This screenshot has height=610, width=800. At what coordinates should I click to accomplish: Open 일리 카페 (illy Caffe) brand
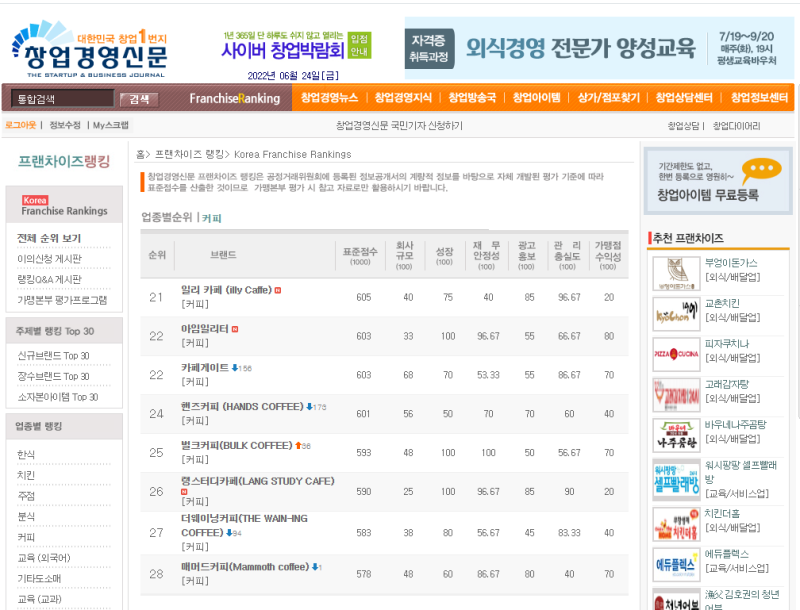pos(227,290)
